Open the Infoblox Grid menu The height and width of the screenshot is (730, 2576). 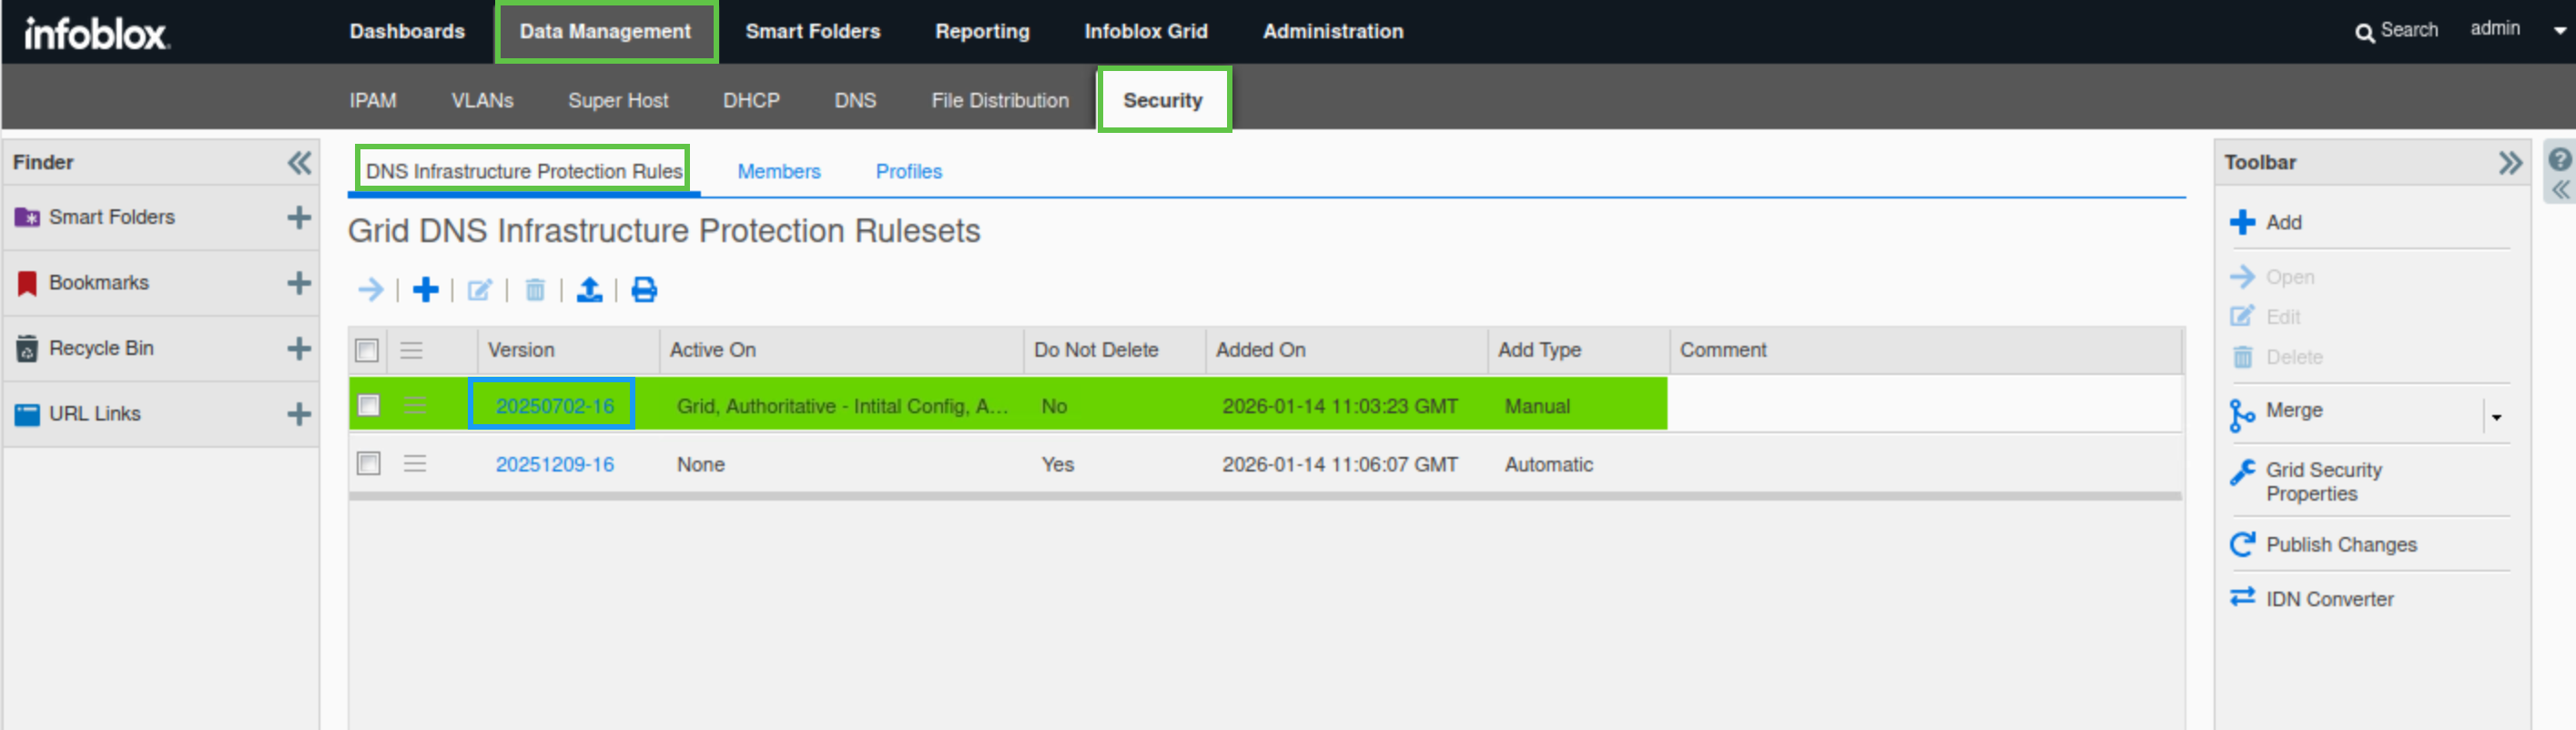coord(1146,31)
